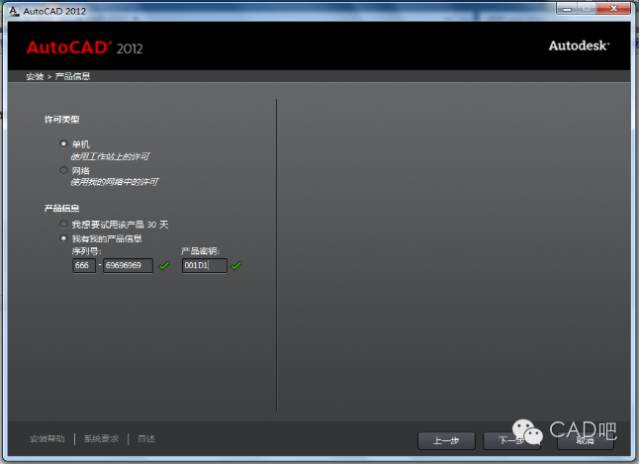Screen dimensions: 640x464
Task: Click the 取消 cancel button
Action: (x=585, y=441)
